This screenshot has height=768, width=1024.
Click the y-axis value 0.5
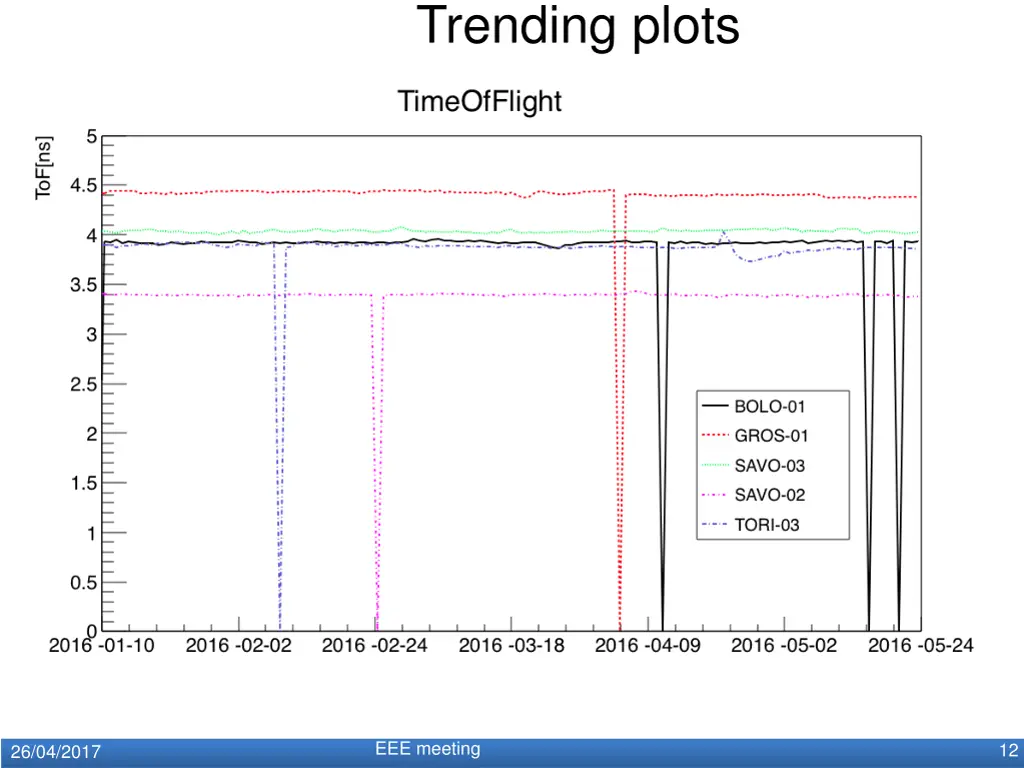[x=84, y=583]
